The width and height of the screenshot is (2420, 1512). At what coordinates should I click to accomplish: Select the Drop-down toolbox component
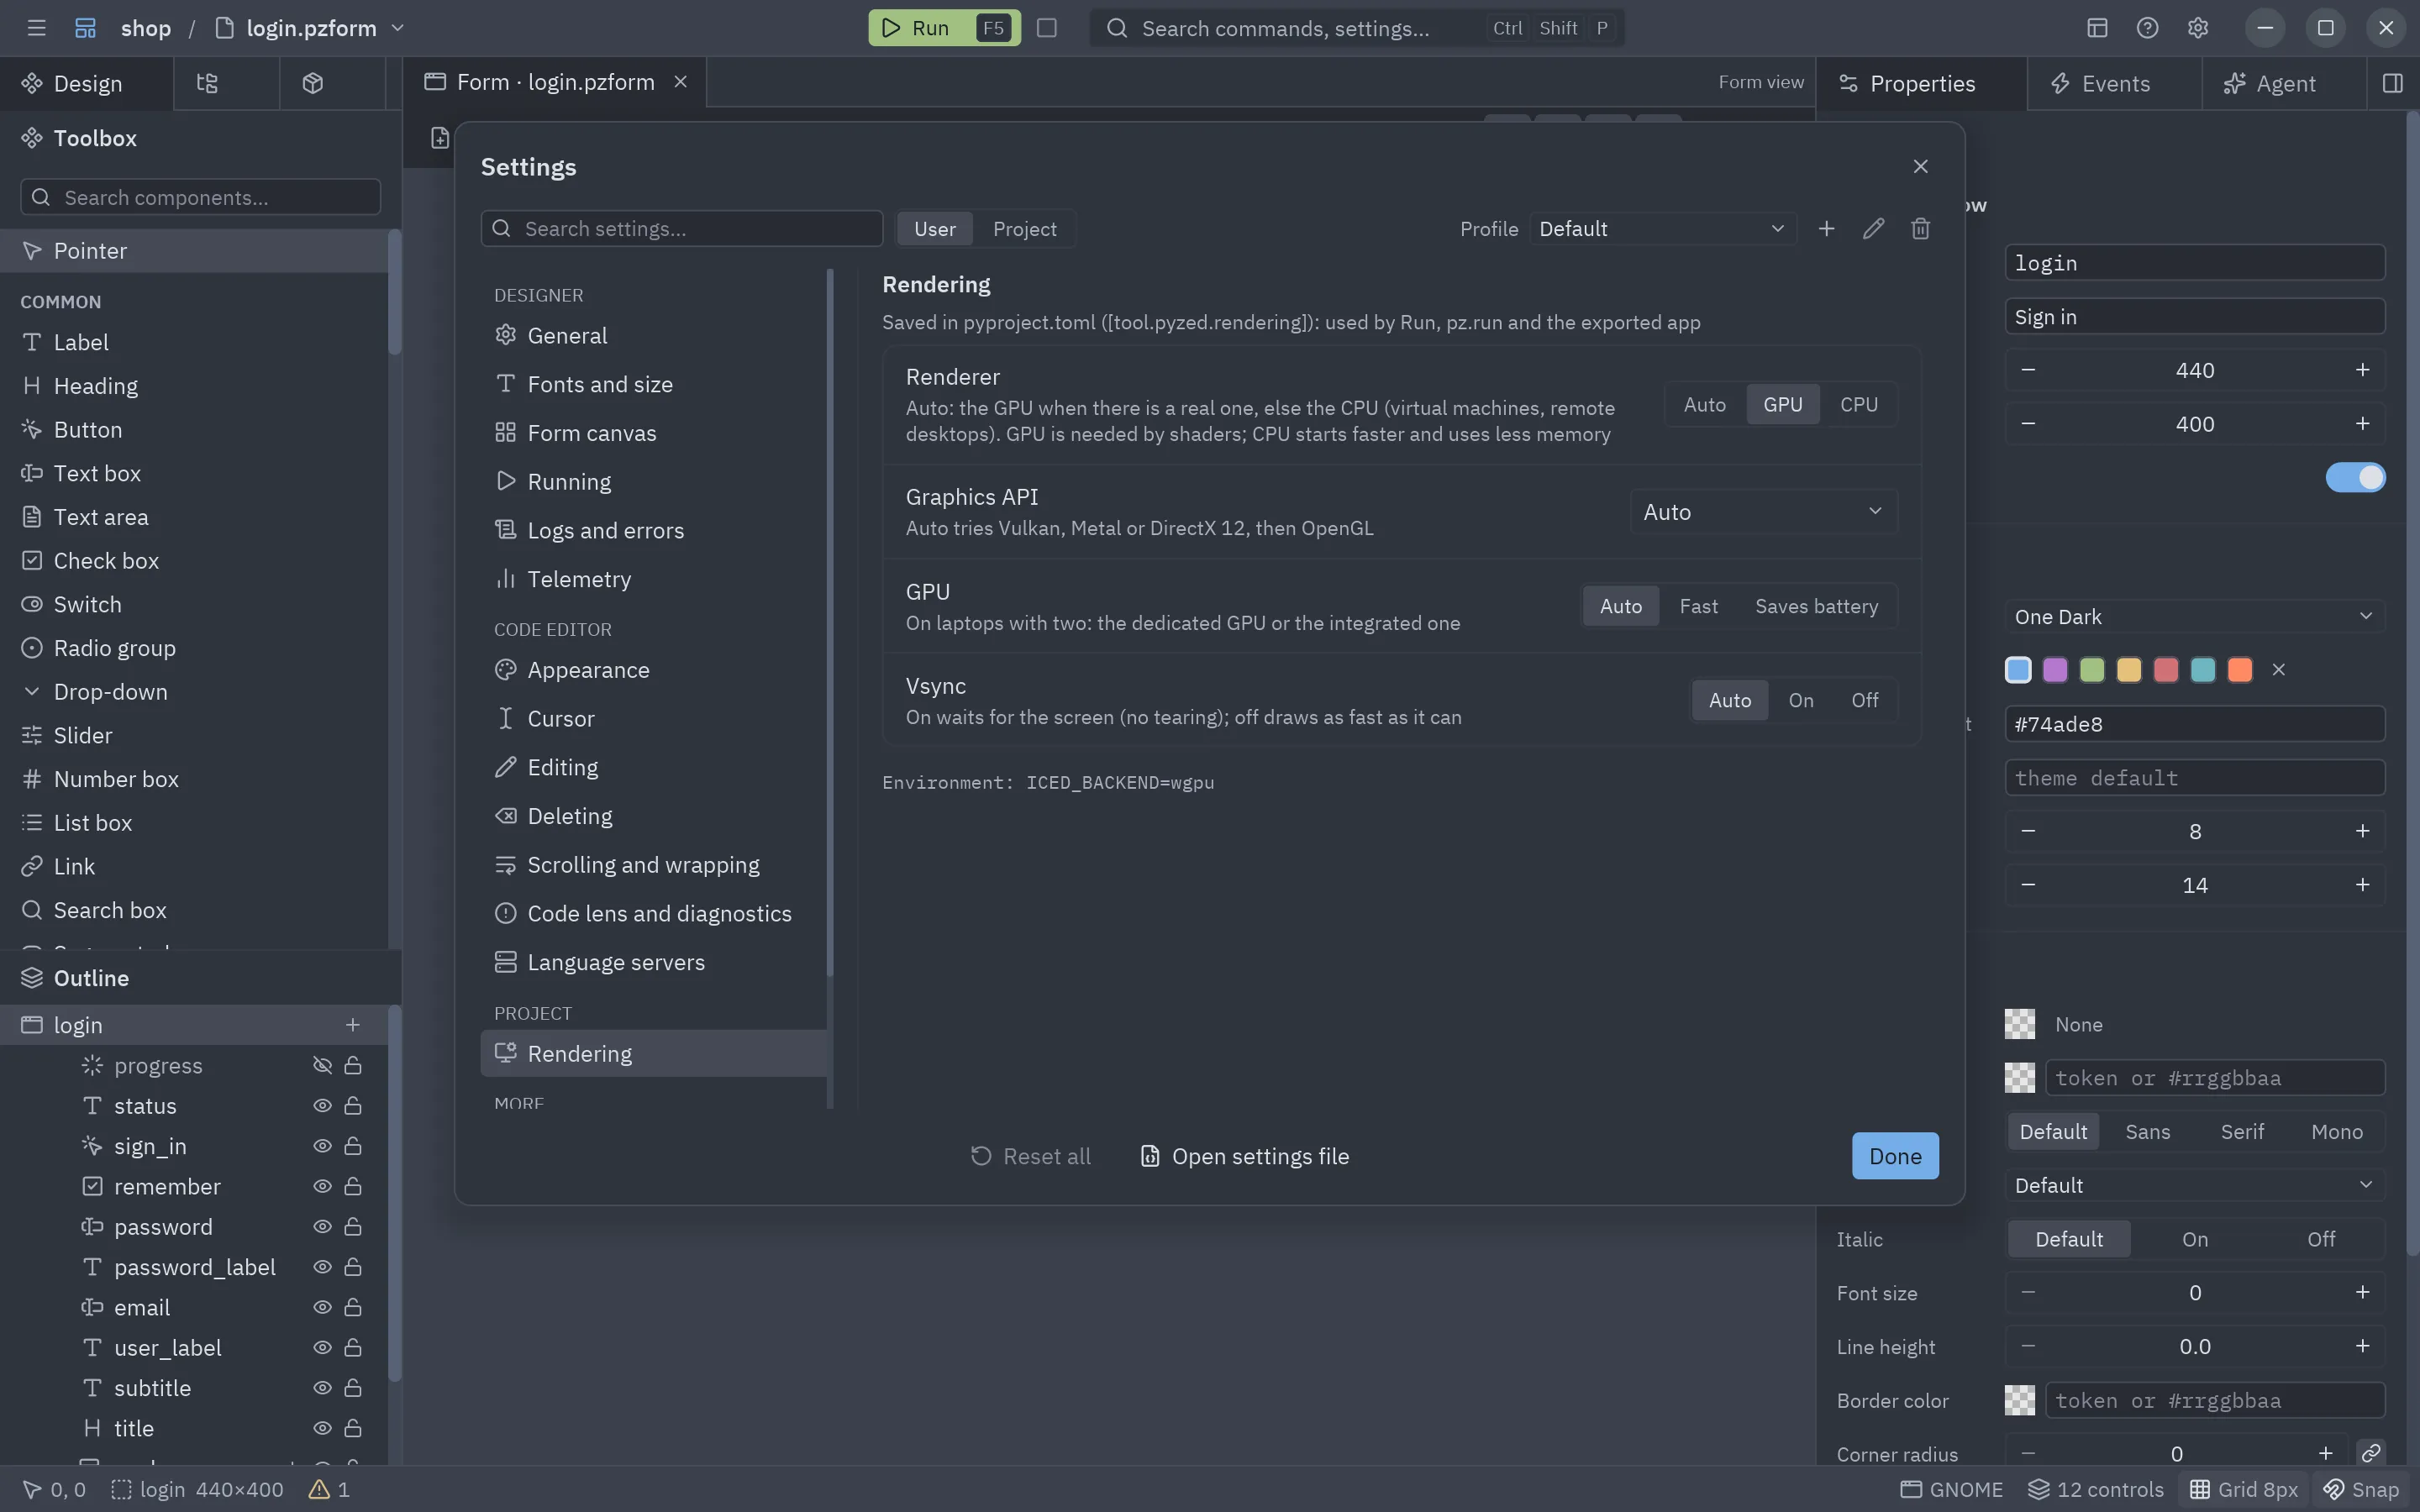(194, 692)
